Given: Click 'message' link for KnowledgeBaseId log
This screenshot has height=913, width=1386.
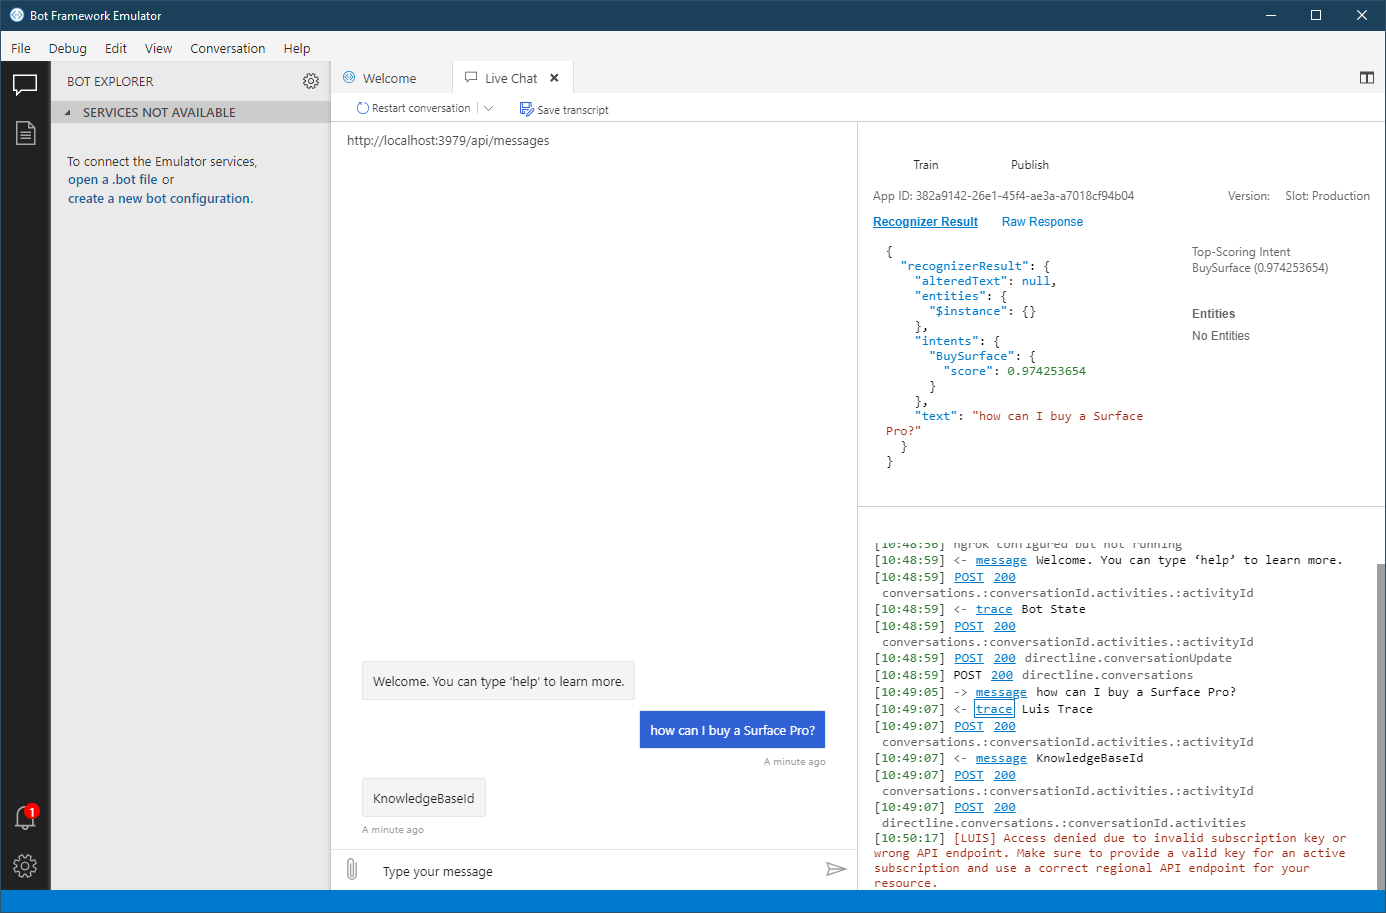Looking at the screenshot, I should (1001, 758).
